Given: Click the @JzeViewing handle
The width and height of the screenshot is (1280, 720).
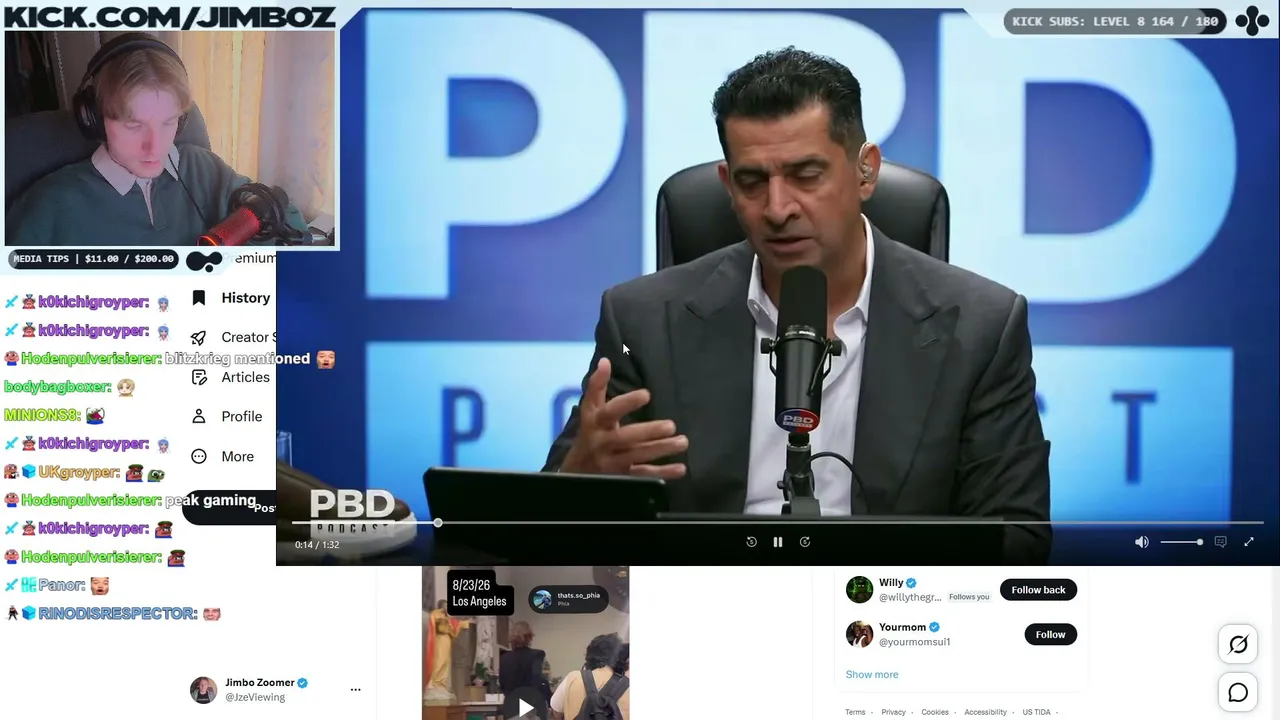Looking at the screenshot, I should point(255,697).
